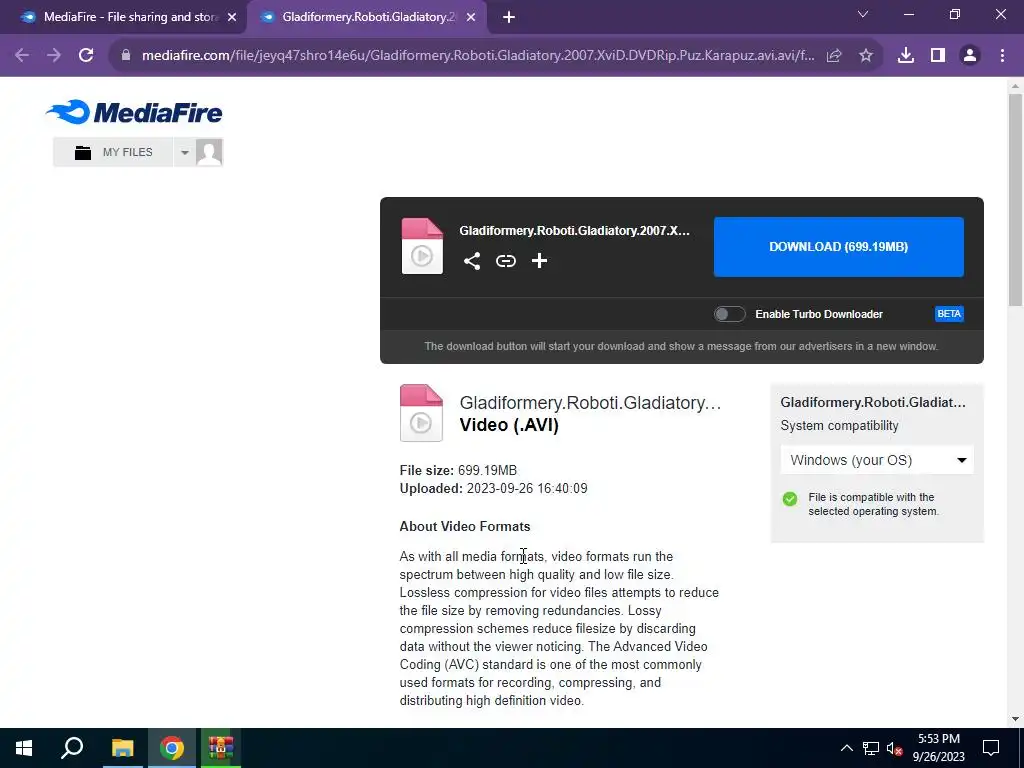Click the address bar URL
Screen dimensions: 1024x768
pyautogui.click(x=478, y=56)
